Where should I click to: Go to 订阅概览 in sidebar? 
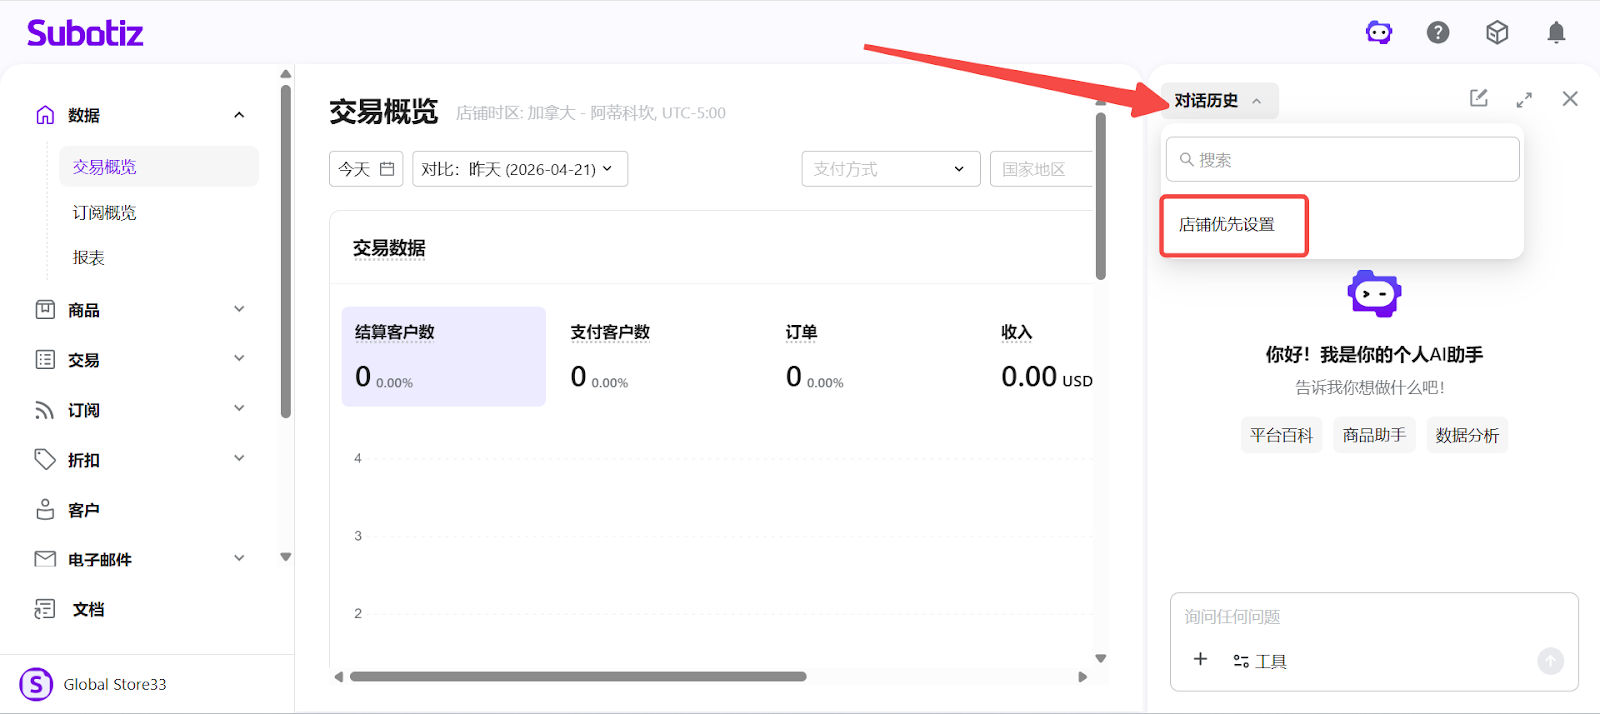point(105,213)
